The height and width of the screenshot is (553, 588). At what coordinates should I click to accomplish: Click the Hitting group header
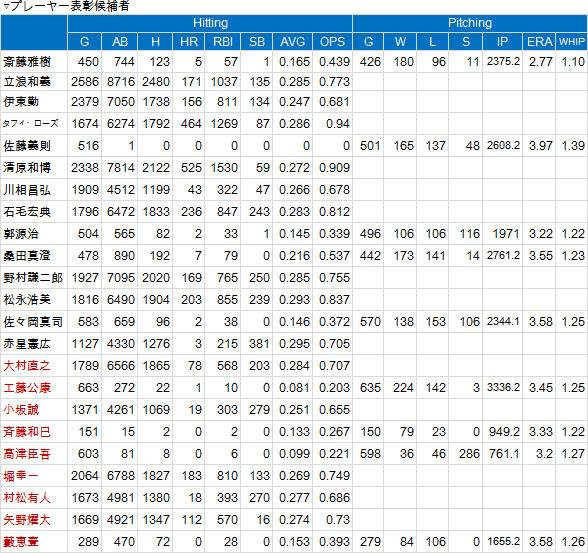tap(210, 23)
